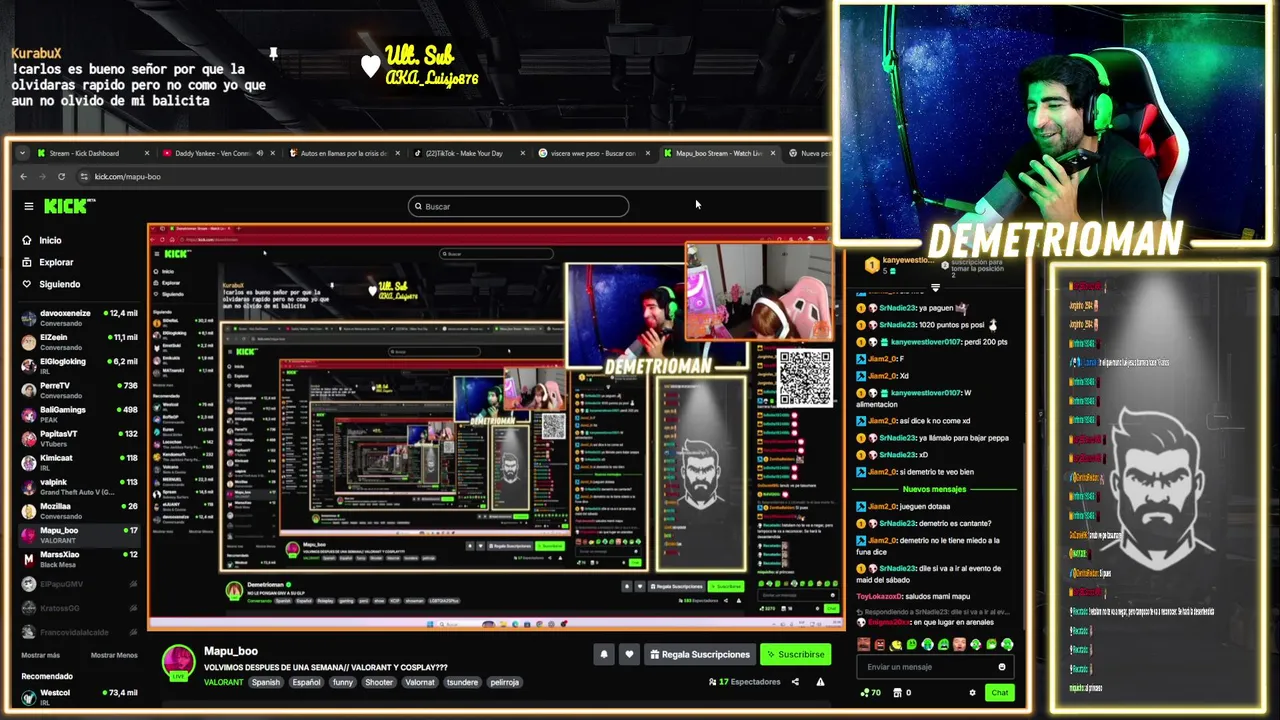The width and height of the screenshot is (1280, 720).
Task: Close the TikTok tab
Action: [523, 153]
